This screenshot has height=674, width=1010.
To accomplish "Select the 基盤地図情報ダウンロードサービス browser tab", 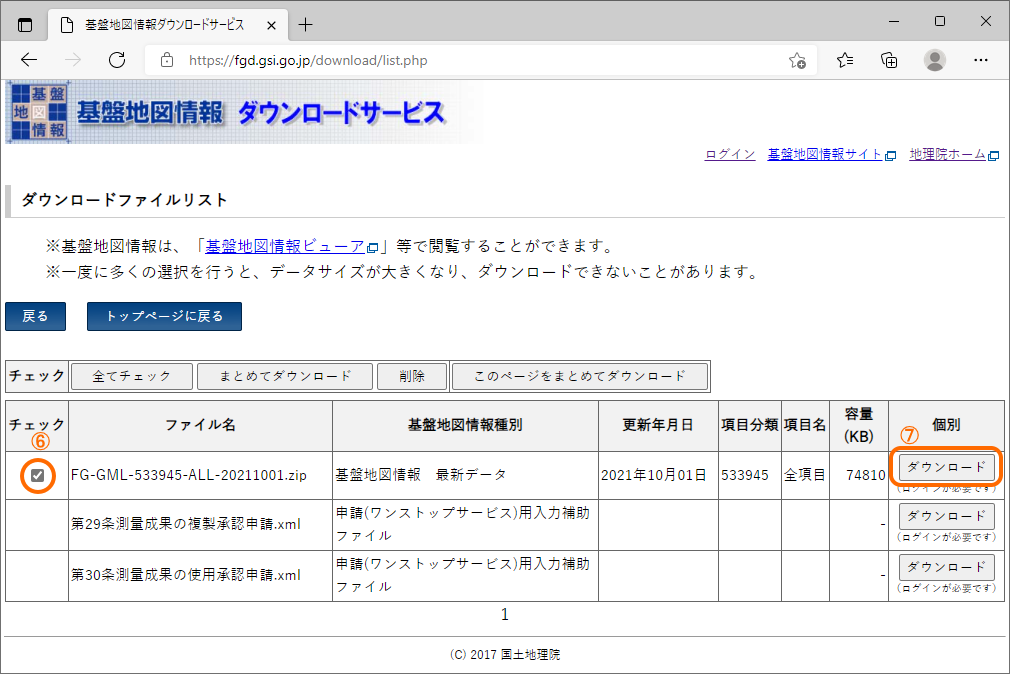I will point(169,25).
